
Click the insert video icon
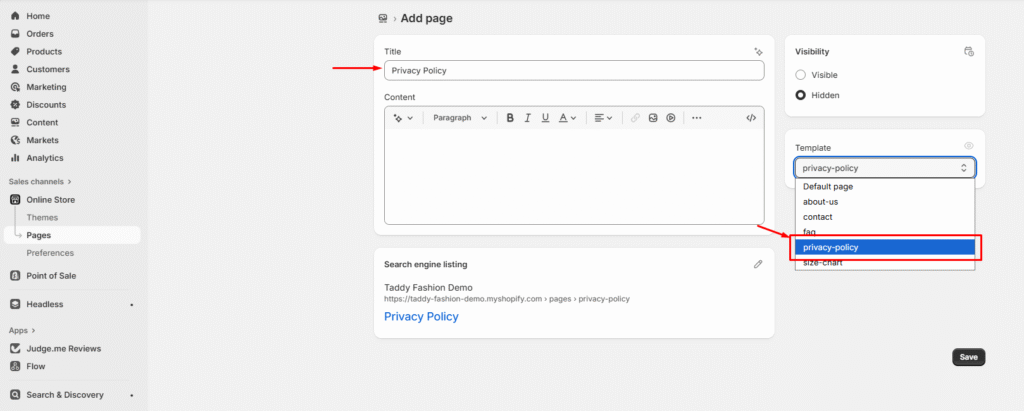coord(671,118)
